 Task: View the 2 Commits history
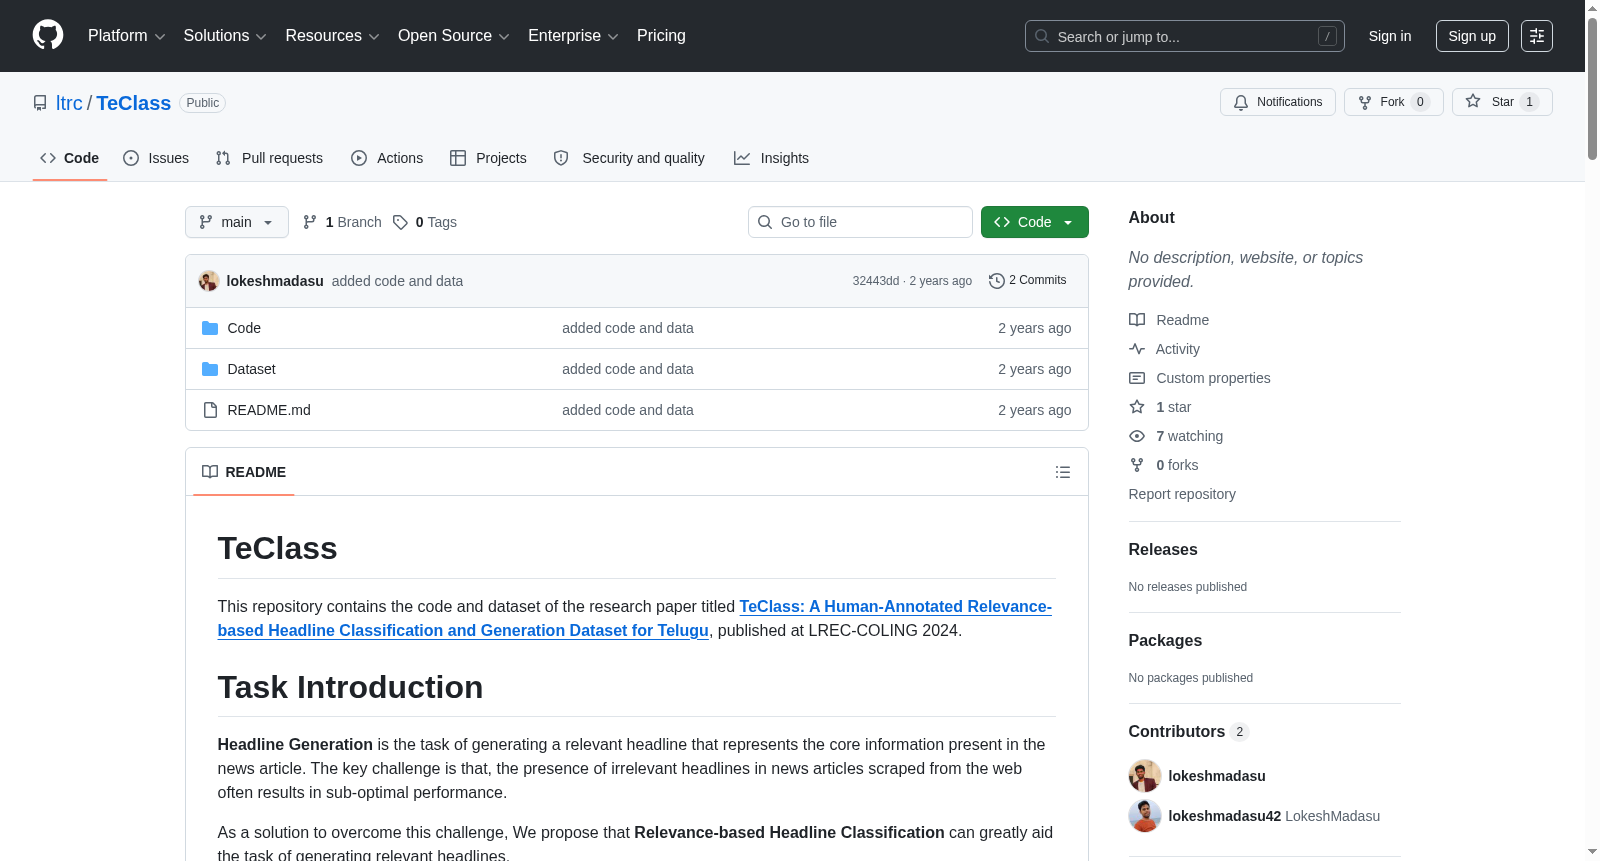tap(1028, 280)
